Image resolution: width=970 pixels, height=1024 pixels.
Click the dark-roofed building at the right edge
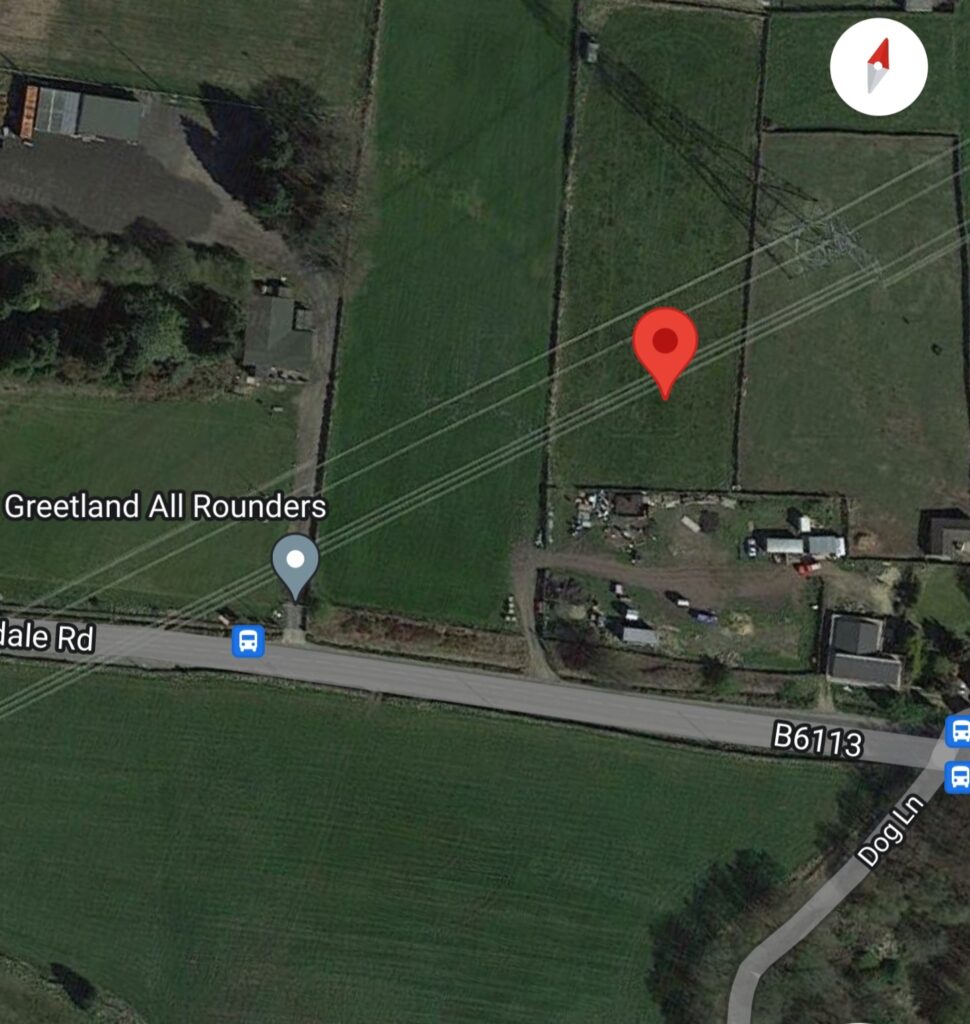946,534
